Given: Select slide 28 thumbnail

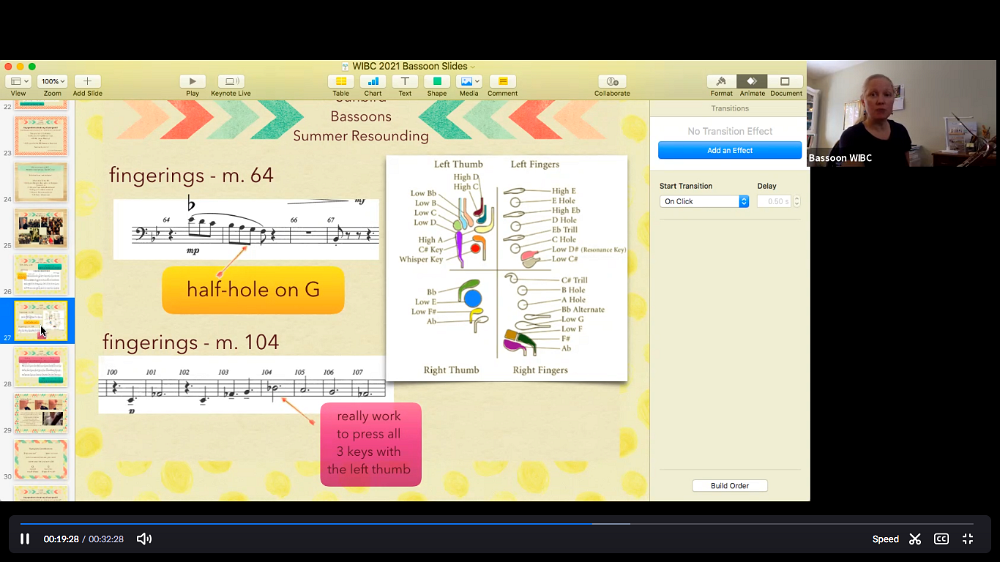Looking at the screenshot, I should tap(41, 367).
